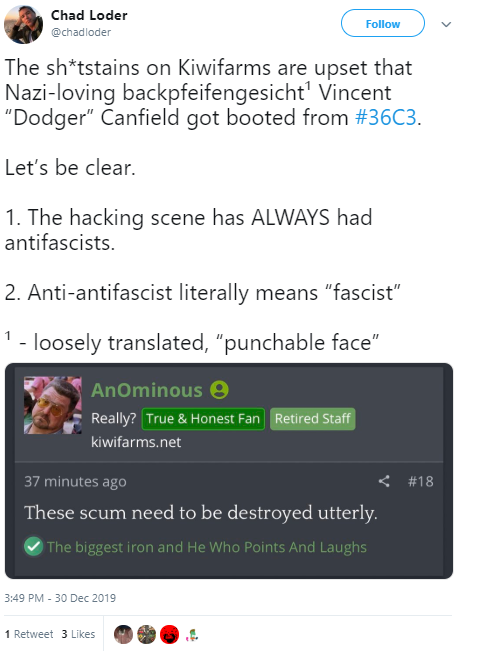Open the tweet options chevron menu
The image size is (477, 651).
point(446,24)
